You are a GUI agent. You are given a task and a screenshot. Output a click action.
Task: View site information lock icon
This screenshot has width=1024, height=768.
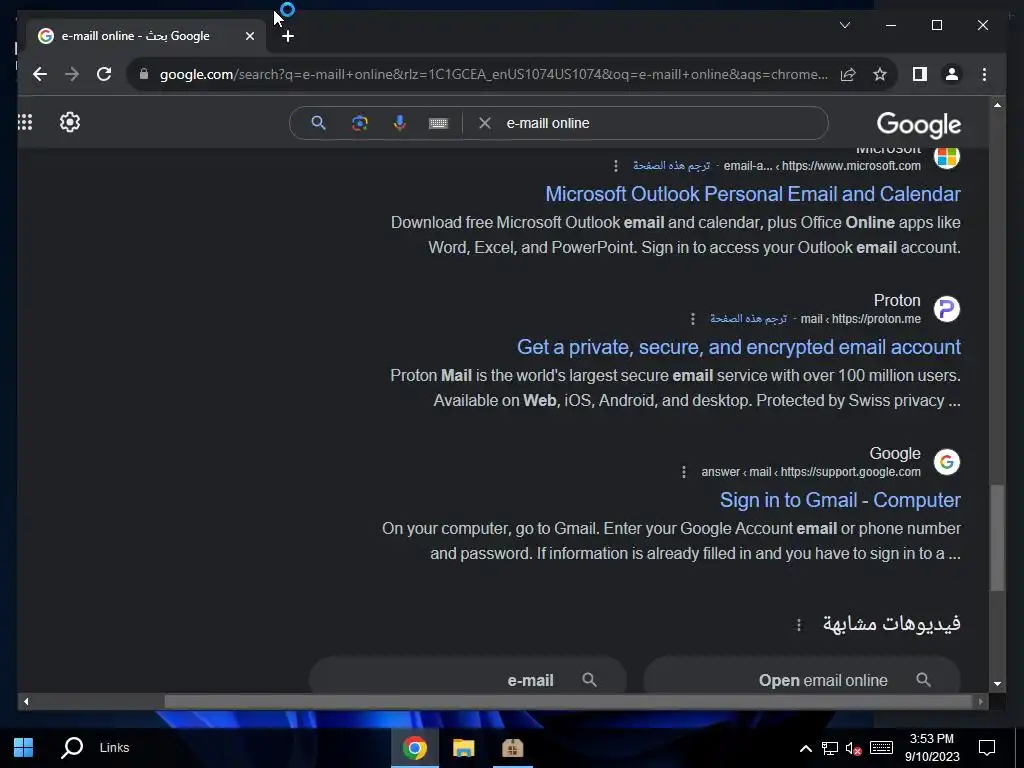tap(144, 74)
